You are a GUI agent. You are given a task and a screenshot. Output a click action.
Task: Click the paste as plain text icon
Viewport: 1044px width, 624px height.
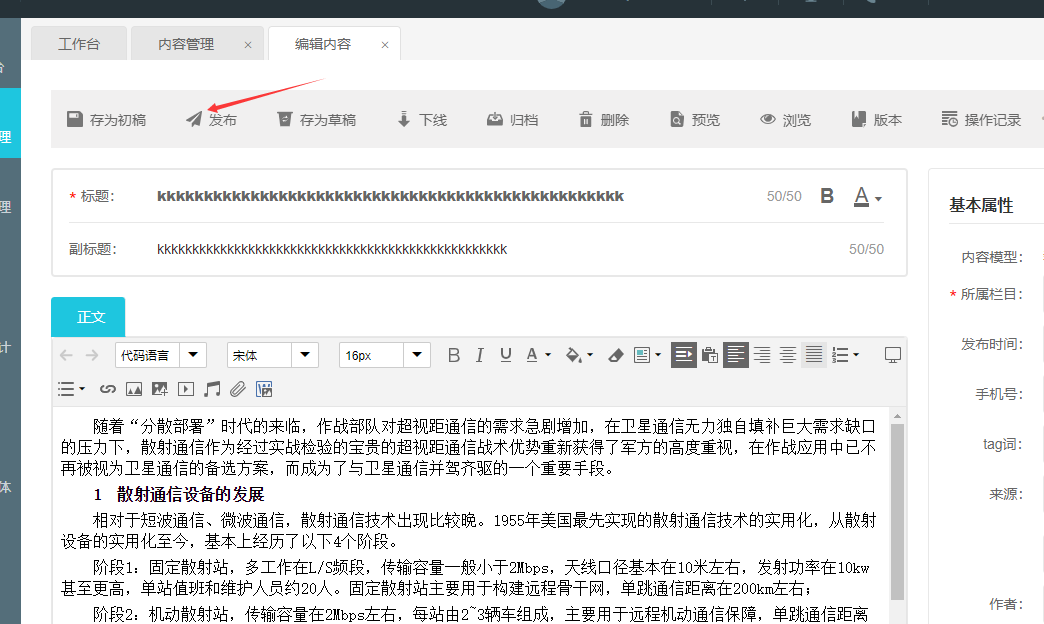(710, 355)
